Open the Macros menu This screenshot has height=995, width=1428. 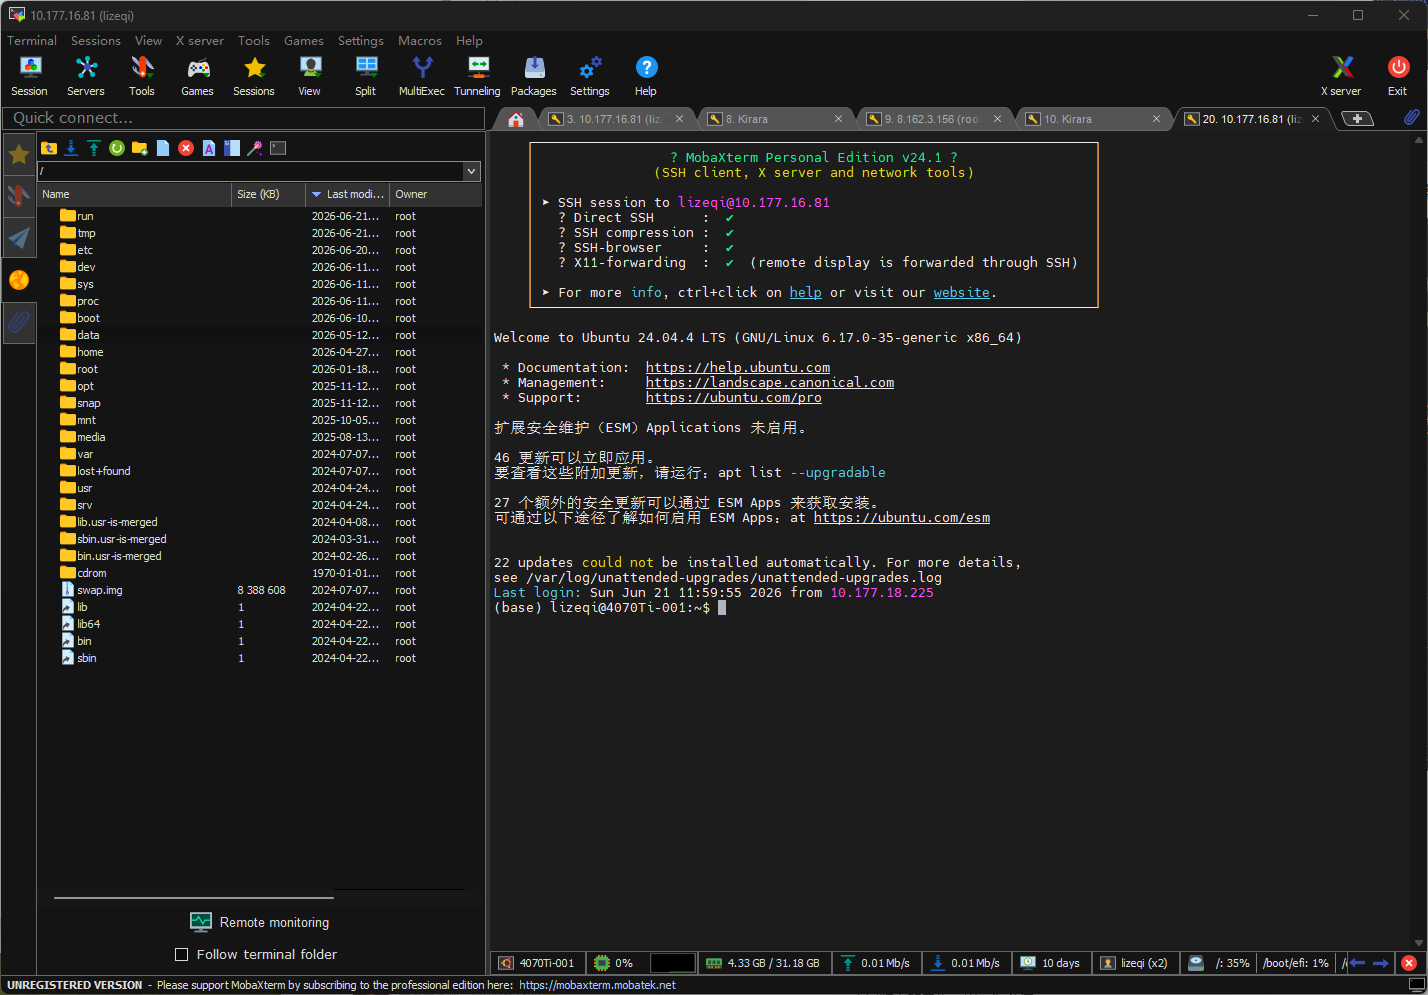(x=420, y=41)
